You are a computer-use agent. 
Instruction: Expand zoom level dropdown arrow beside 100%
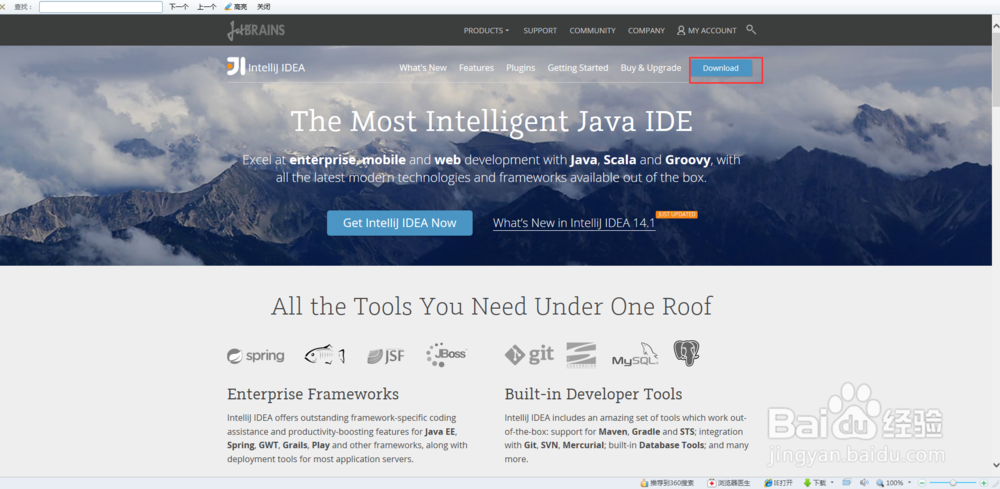pyautogui.click(x=909, y=482)
